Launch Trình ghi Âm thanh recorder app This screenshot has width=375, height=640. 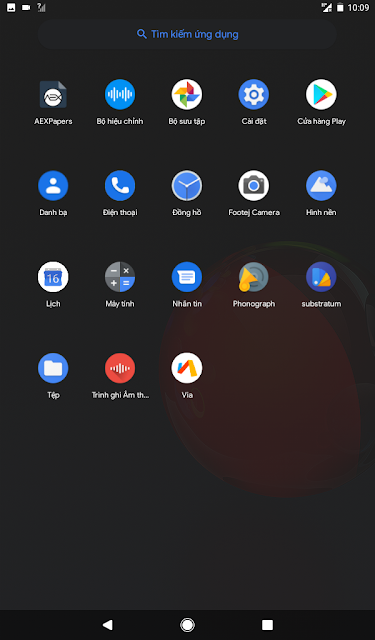(120, 368)
